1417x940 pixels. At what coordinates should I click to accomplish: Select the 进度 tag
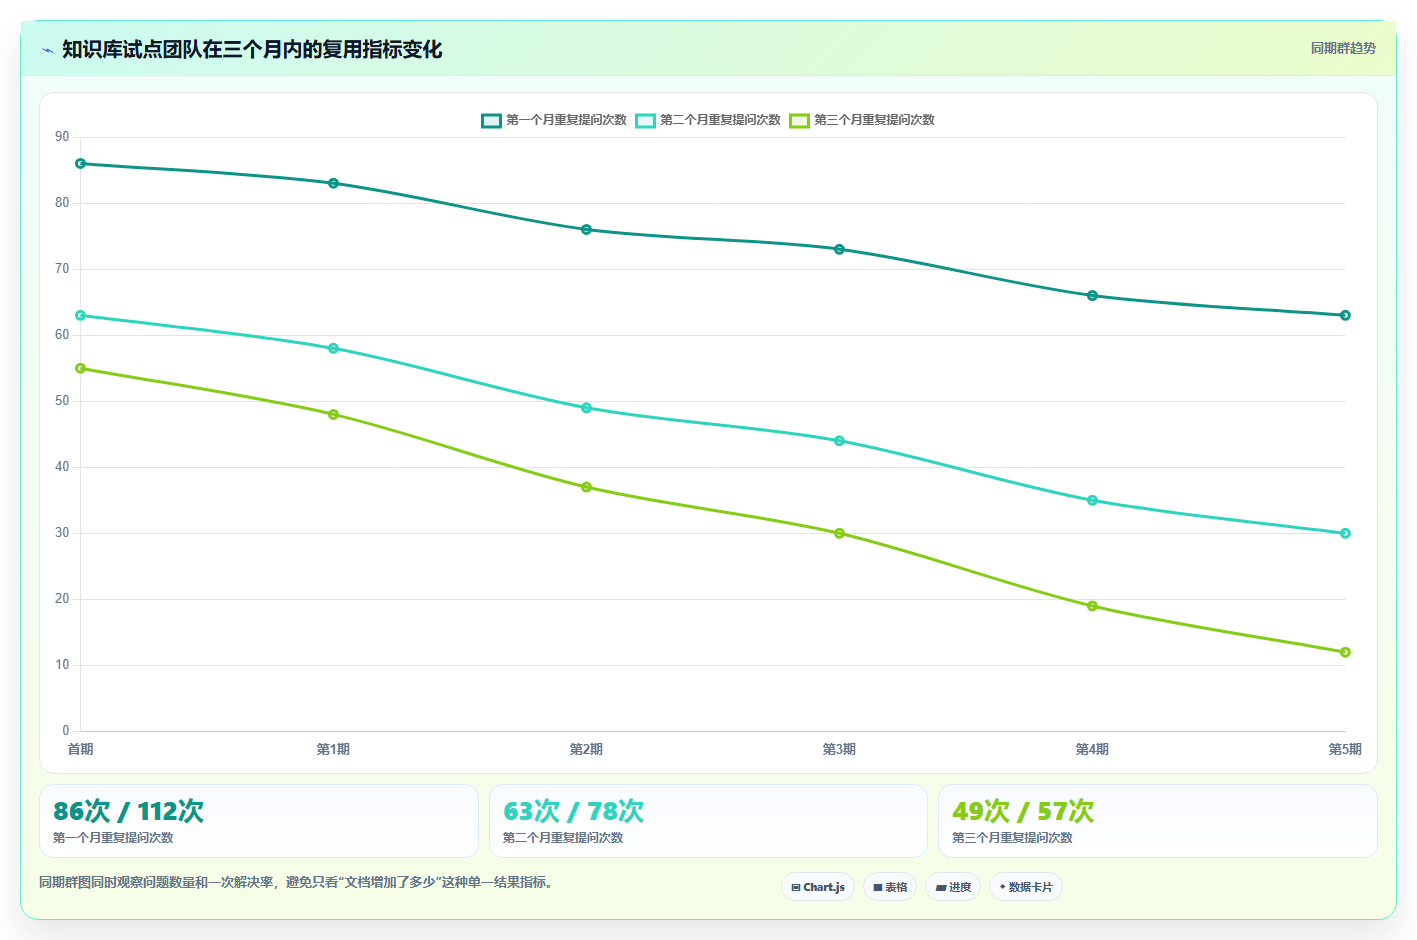tap(953, 887)
